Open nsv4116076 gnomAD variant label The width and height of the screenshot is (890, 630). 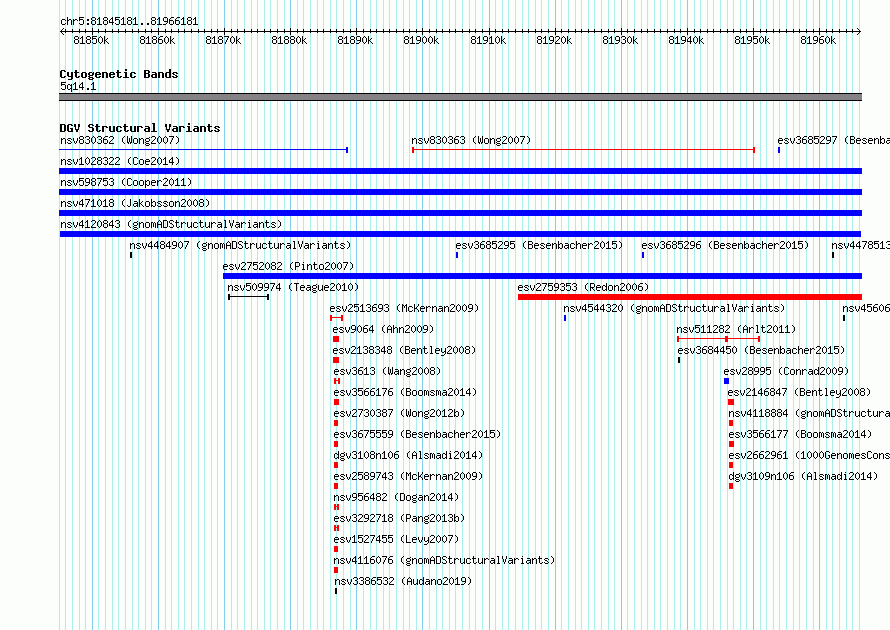[444, 560]
